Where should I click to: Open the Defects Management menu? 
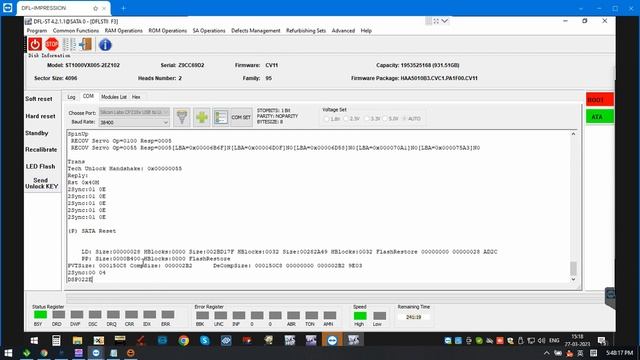[256, 31]
